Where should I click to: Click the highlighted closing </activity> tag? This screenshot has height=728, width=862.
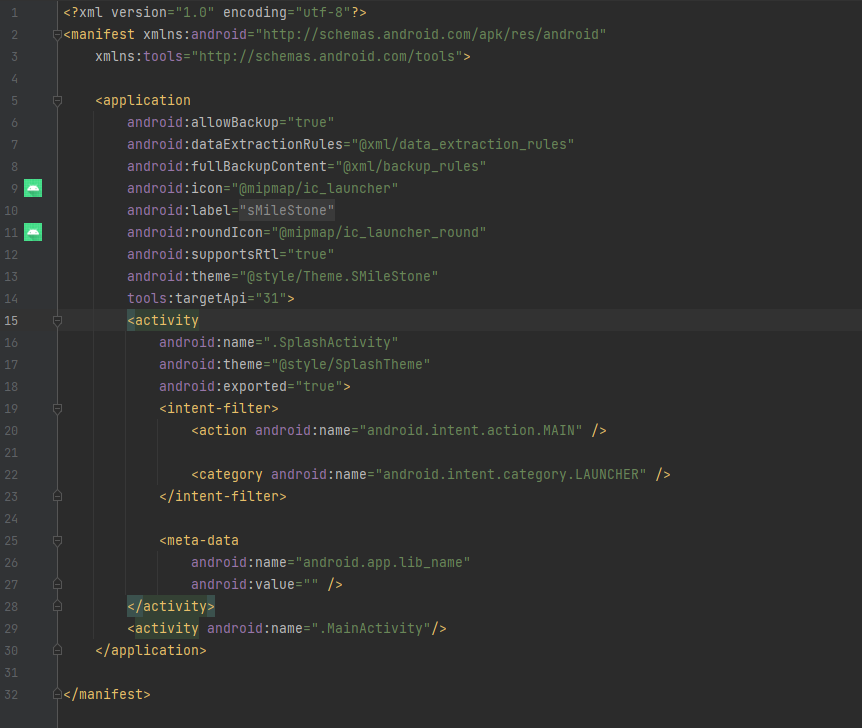tap(171, 606)
